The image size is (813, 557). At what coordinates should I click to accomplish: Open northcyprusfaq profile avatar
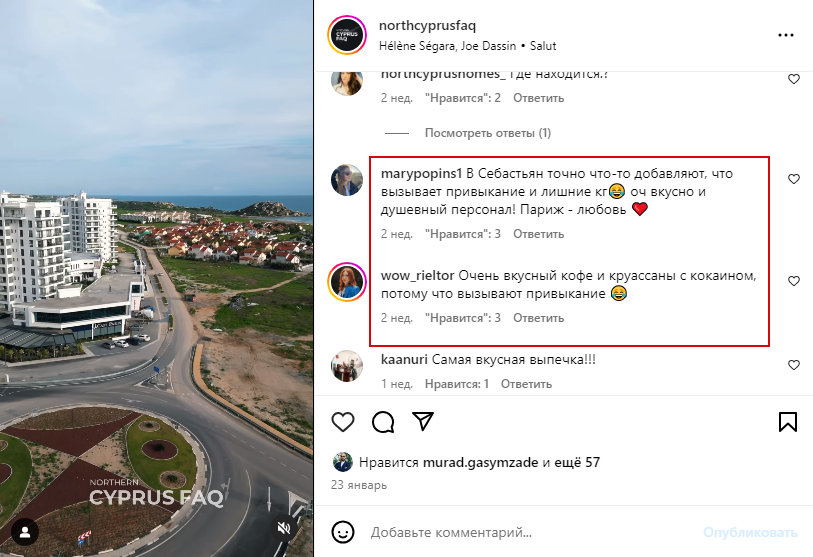(347, 35)
